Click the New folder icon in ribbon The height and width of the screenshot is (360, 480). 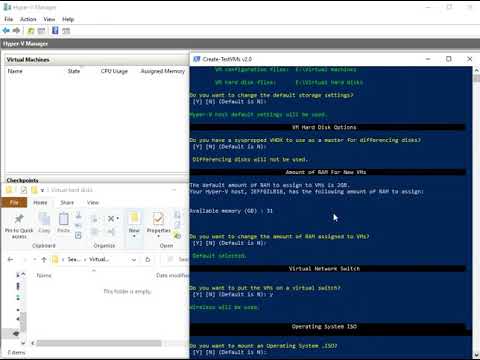click(x=134, y=218)
